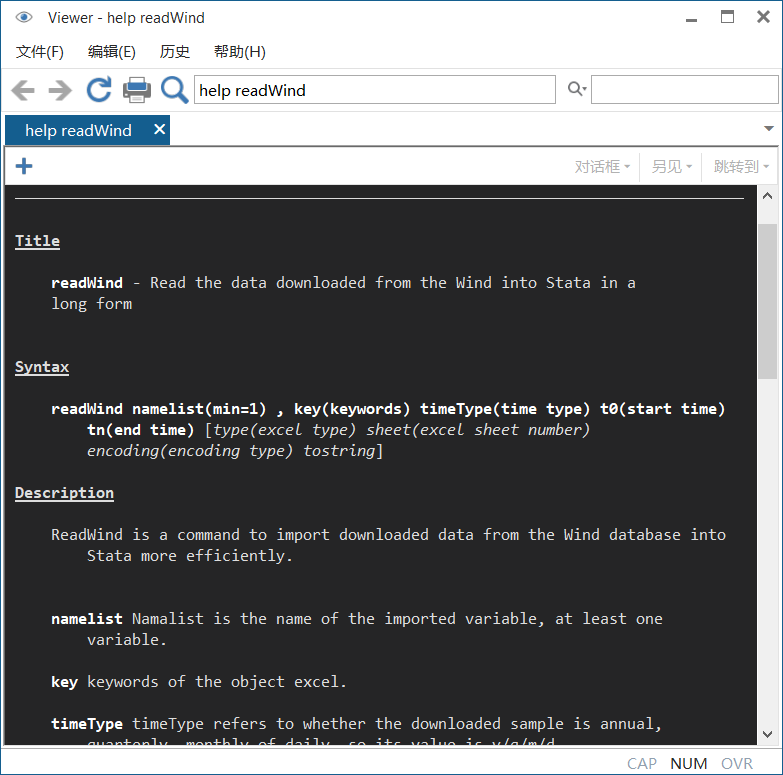Expand the 对话框 dropdown

pos(602,167)
